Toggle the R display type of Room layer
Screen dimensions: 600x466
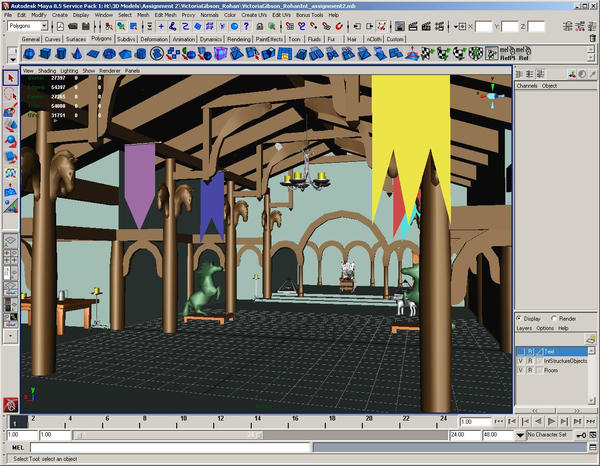coord(530,370)
